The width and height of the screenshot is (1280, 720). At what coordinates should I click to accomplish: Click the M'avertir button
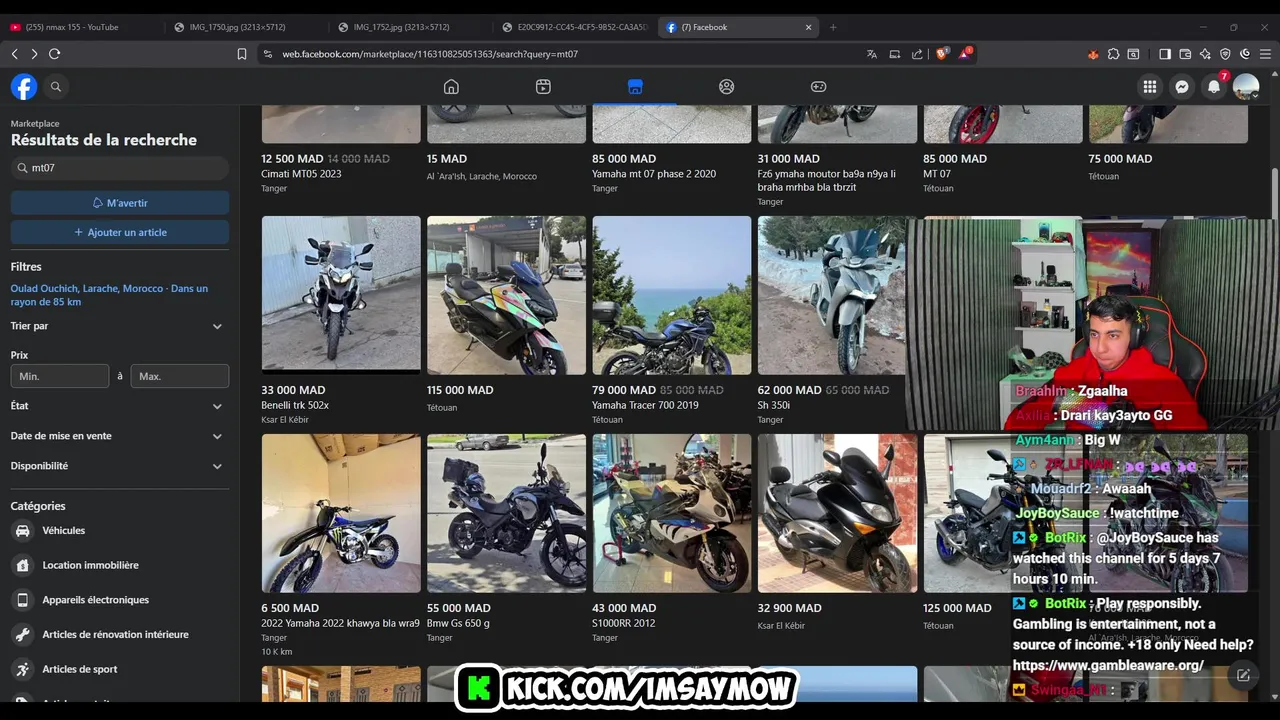tap(120, 203)
